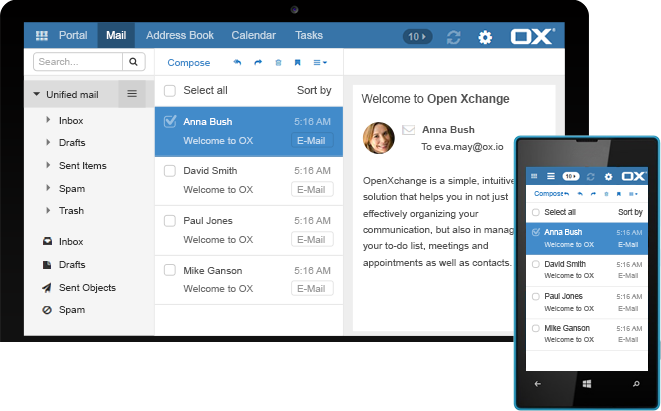Click inside the Search input field

tap(78, 62)
